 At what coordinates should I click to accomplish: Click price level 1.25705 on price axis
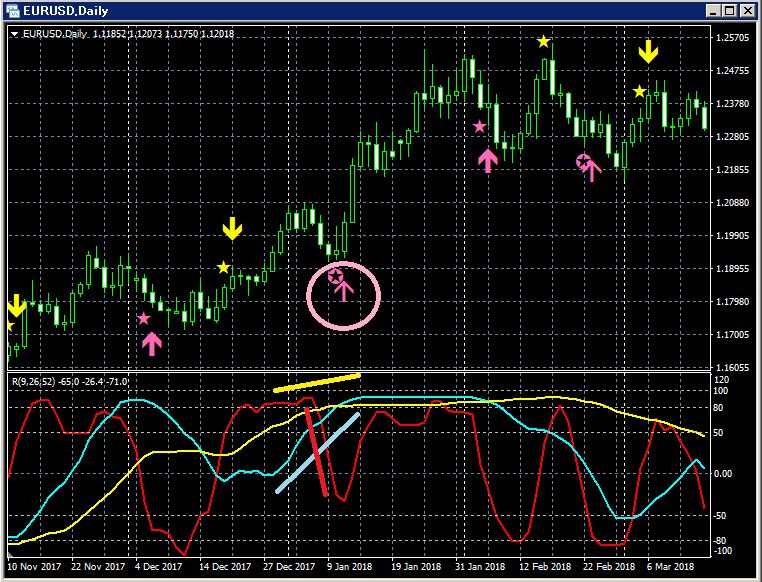tap(733, 38)
